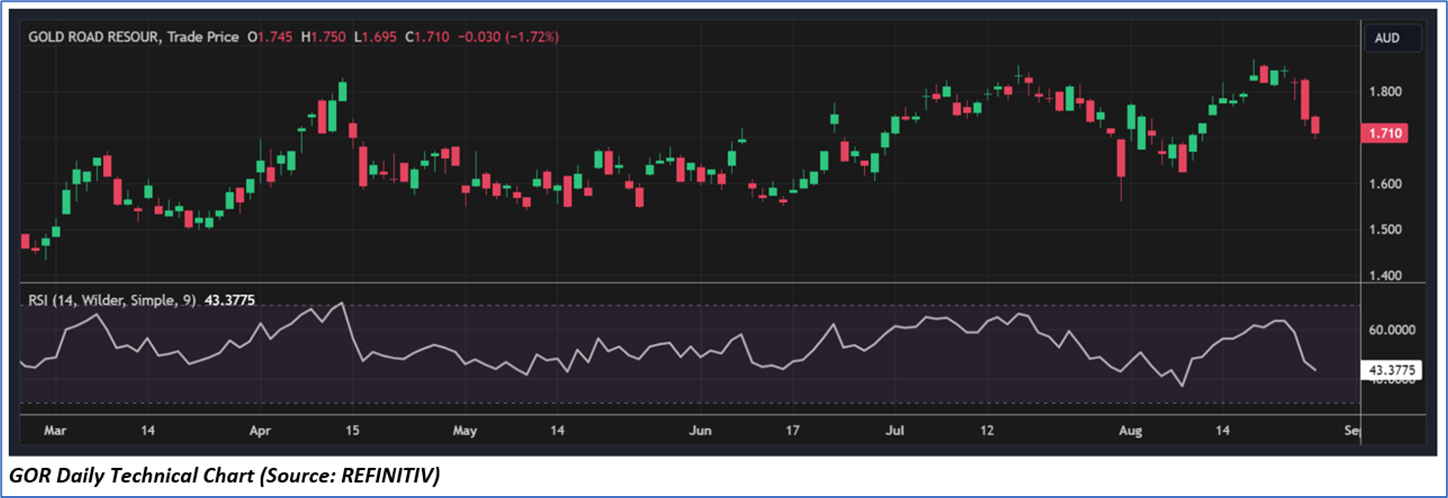
Task: Click the 12 date label after Jul
Action: click(987, 430)
